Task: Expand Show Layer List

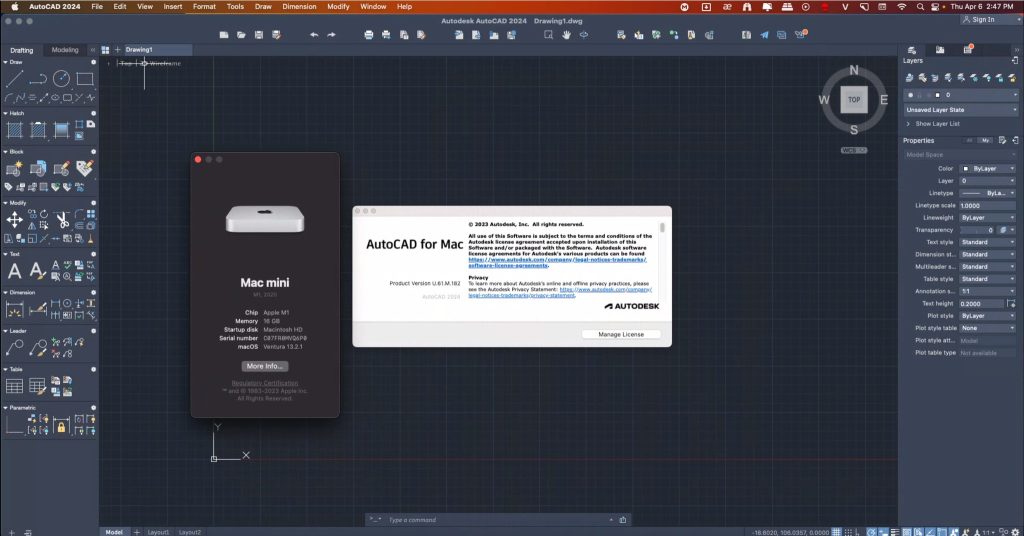Action: coord(936,124)
